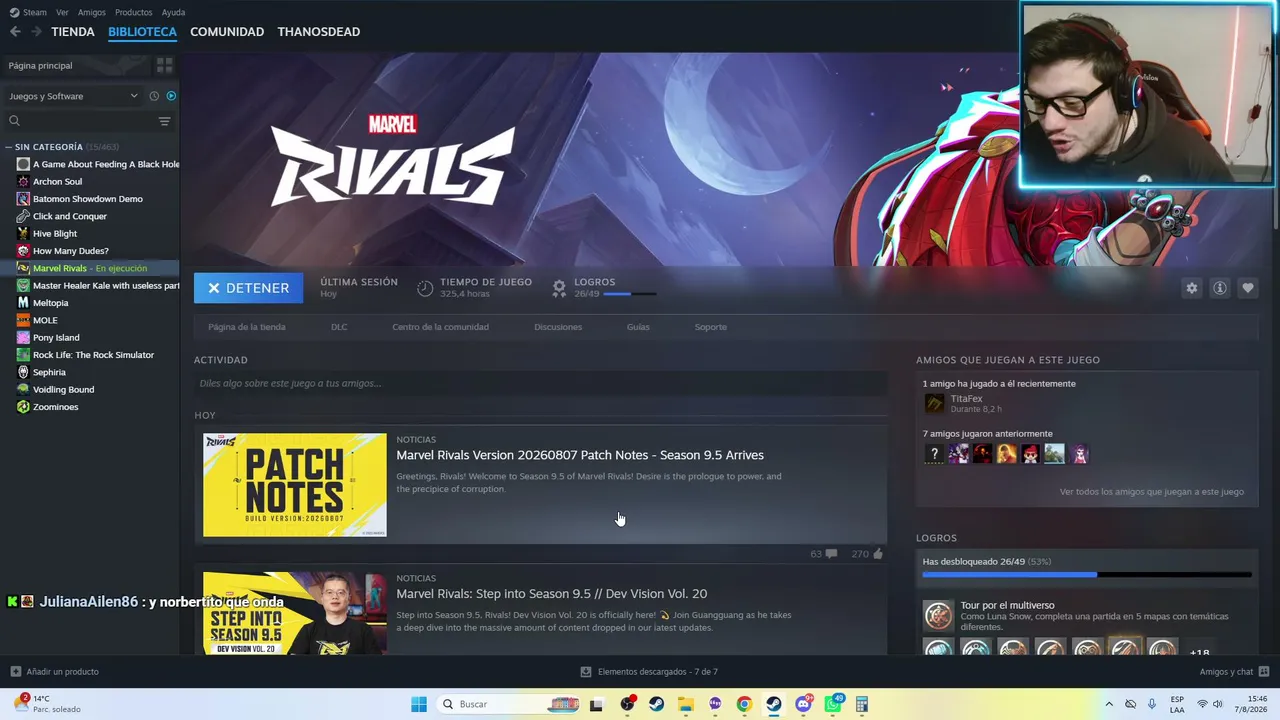
Task: Open Marvel Rivals settings gear
Action: (x=1191, y=288)
